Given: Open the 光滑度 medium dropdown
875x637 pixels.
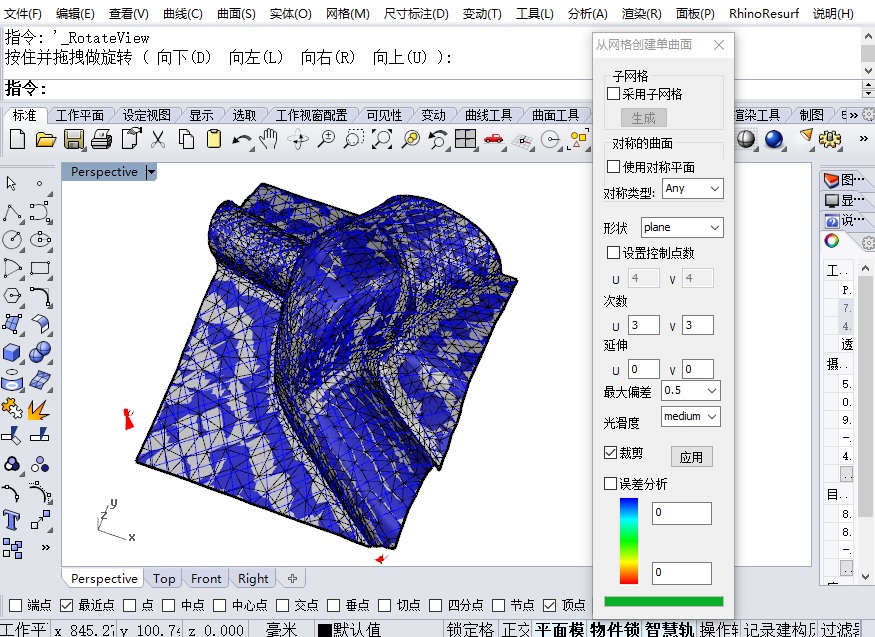Looking at the screenshot, I should (x=690, y=416).
